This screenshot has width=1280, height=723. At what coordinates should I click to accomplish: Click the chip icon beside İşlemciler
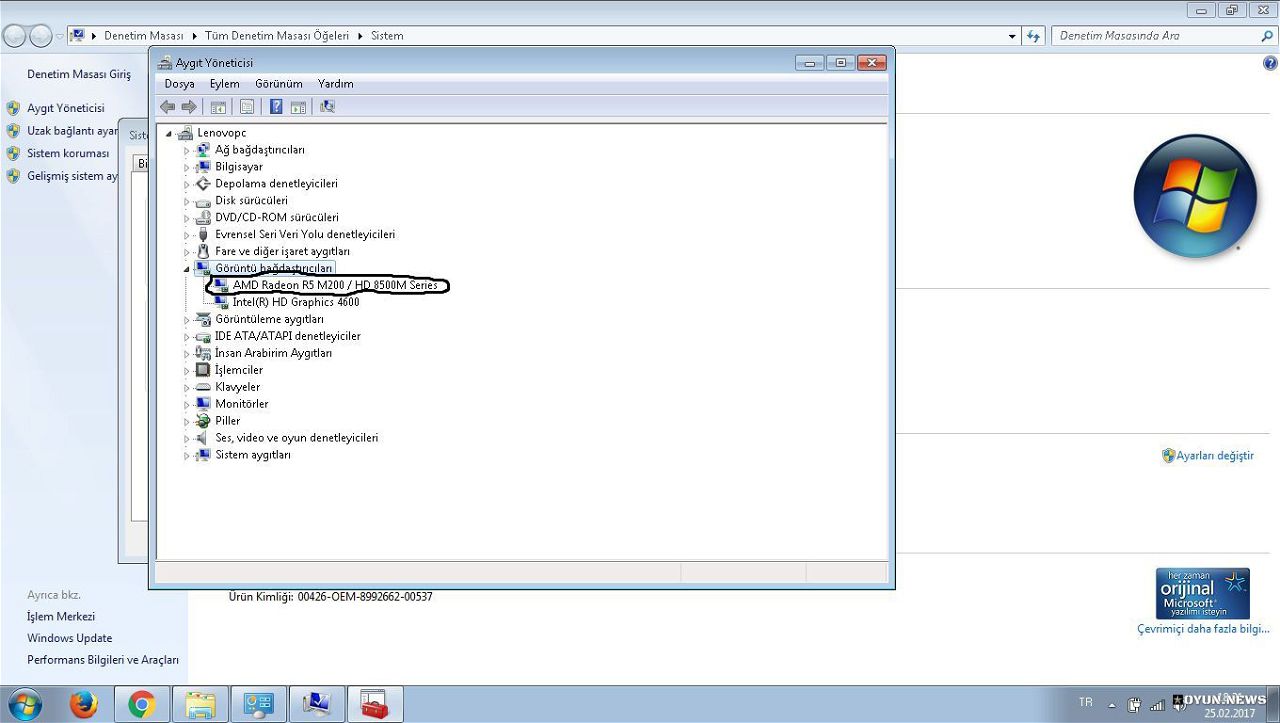tap(203, 370)
